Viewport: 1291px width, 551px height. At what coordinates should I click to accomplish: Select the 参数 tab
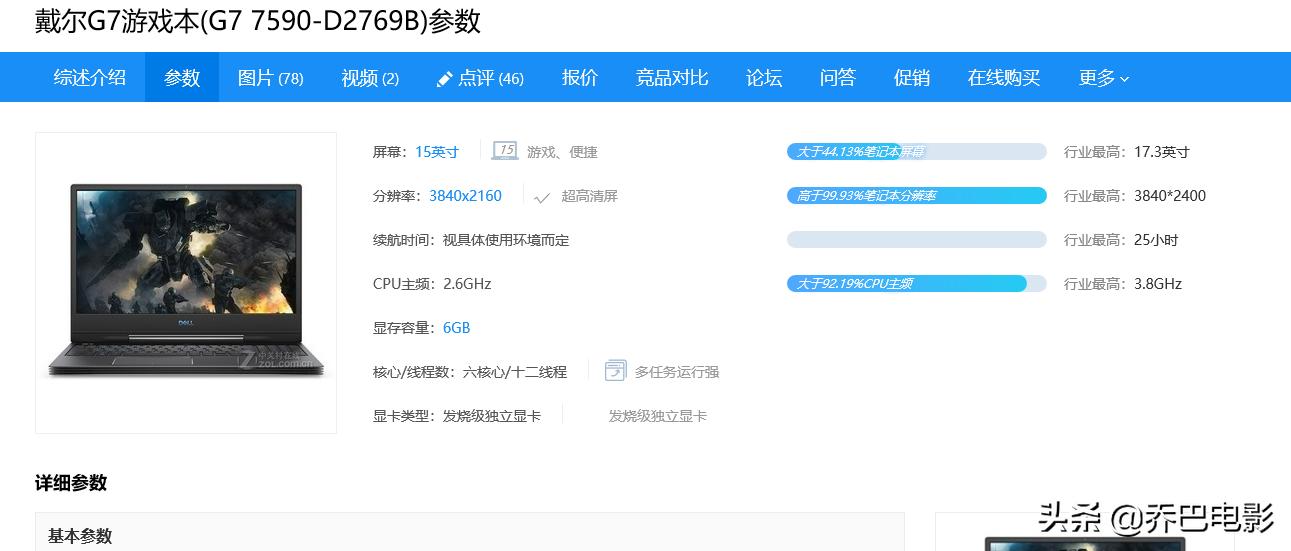coord(182,78)
